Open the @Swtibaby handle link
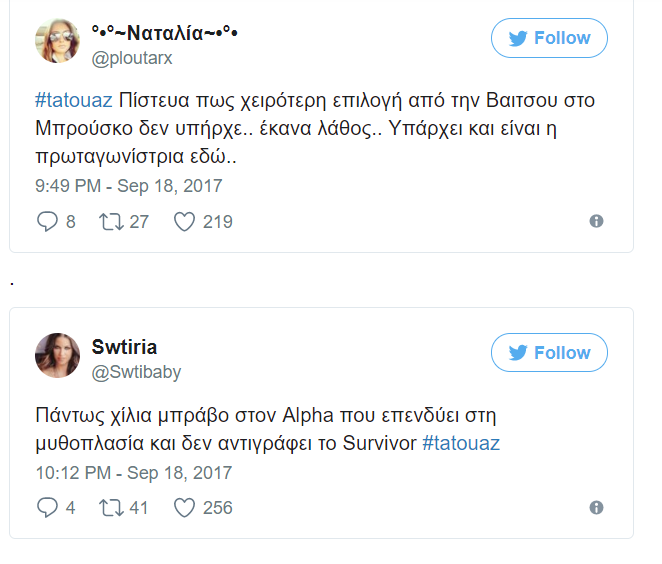This screenshot has width=662, height=564. point(136,372)
